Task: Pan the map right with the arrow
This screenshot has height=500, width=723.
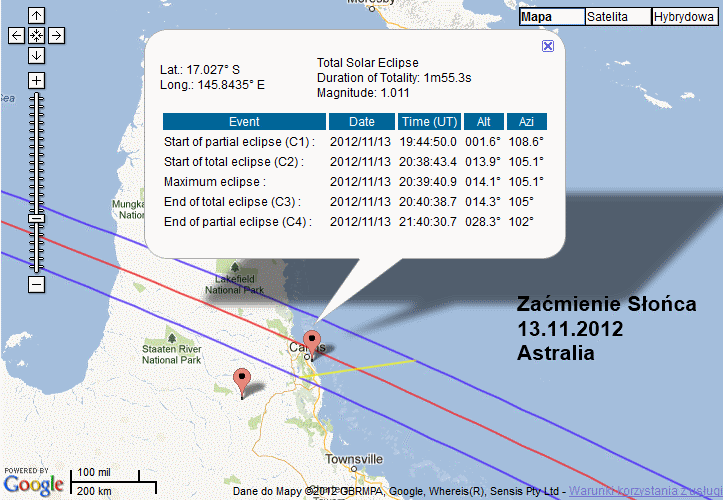Action: [56, 35]
